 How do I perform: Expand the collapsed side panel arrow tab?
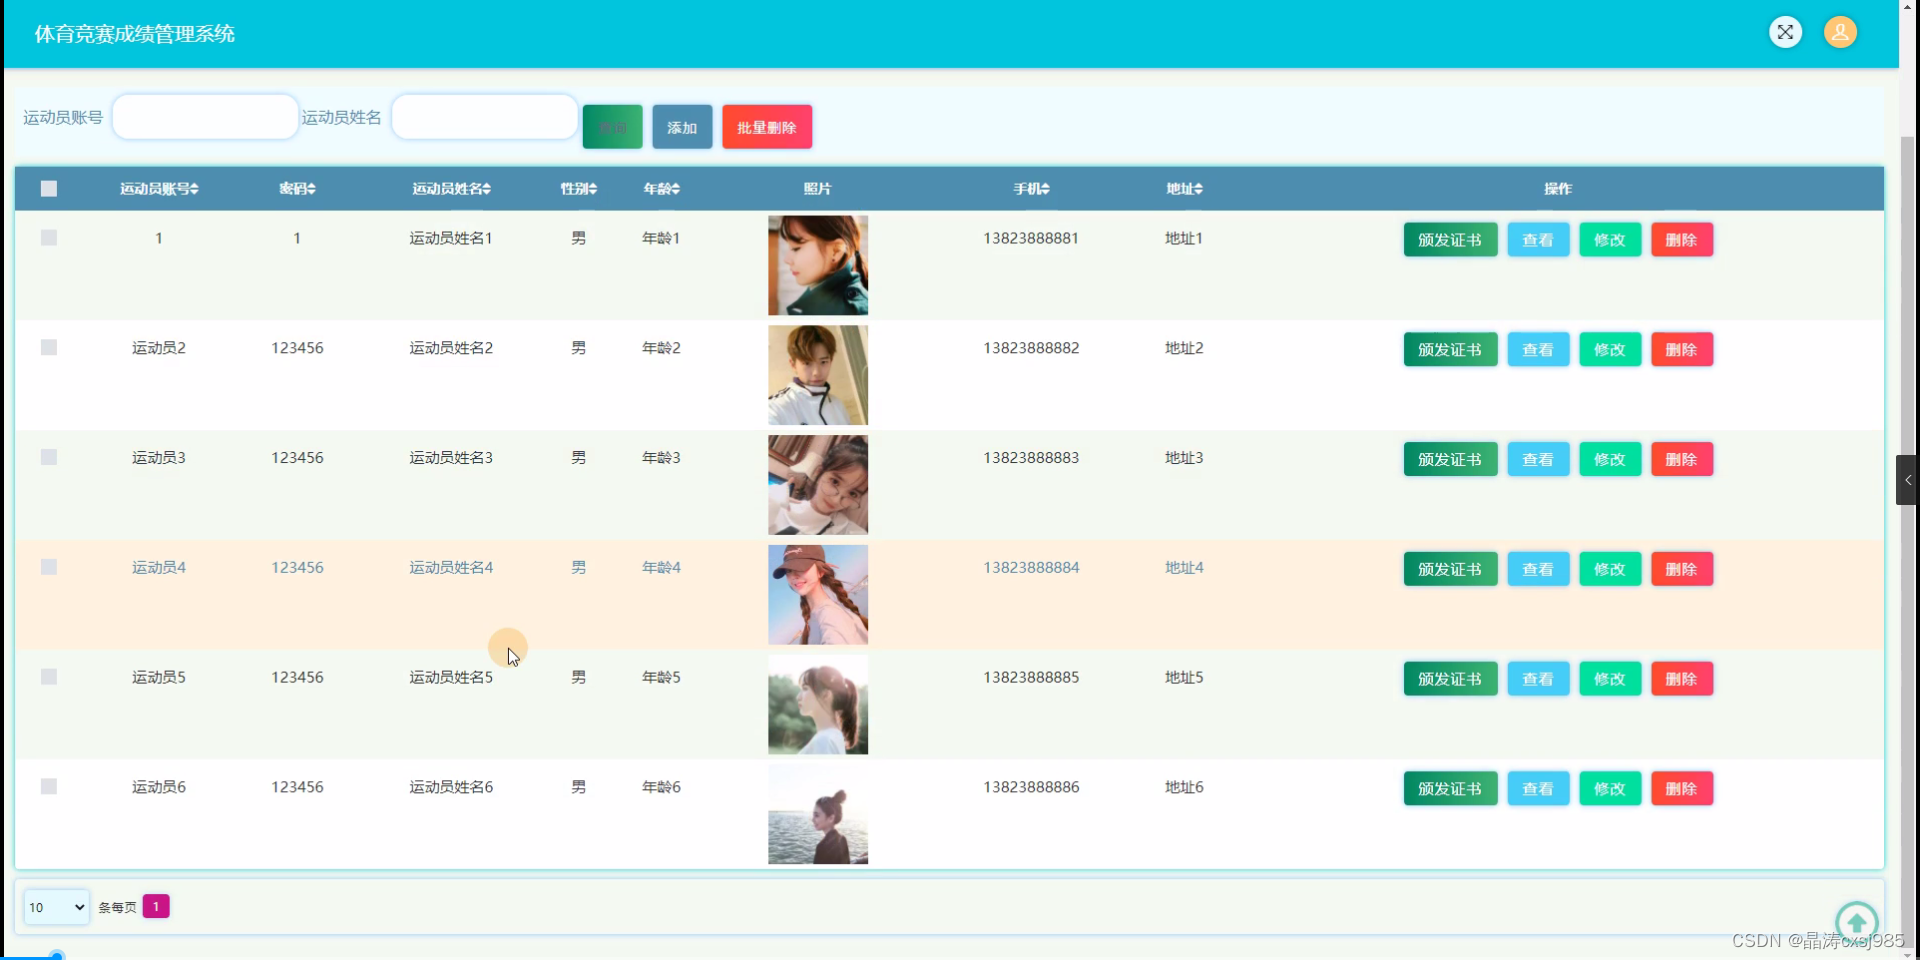1907,480
